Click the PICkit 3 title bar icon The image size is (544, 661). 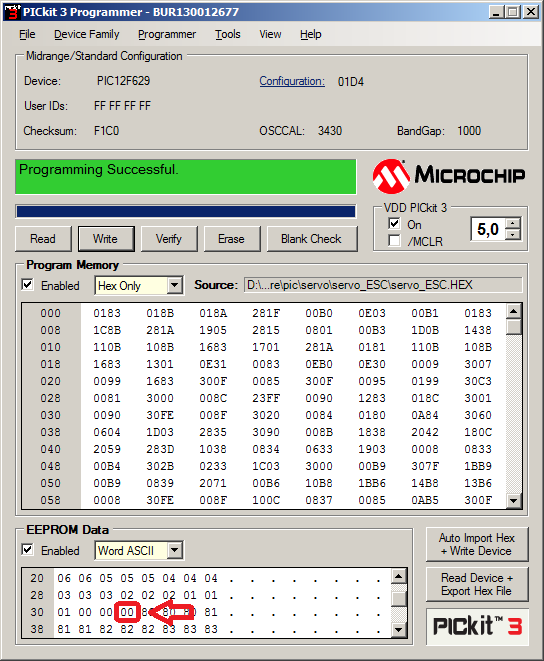coord(12,12)
